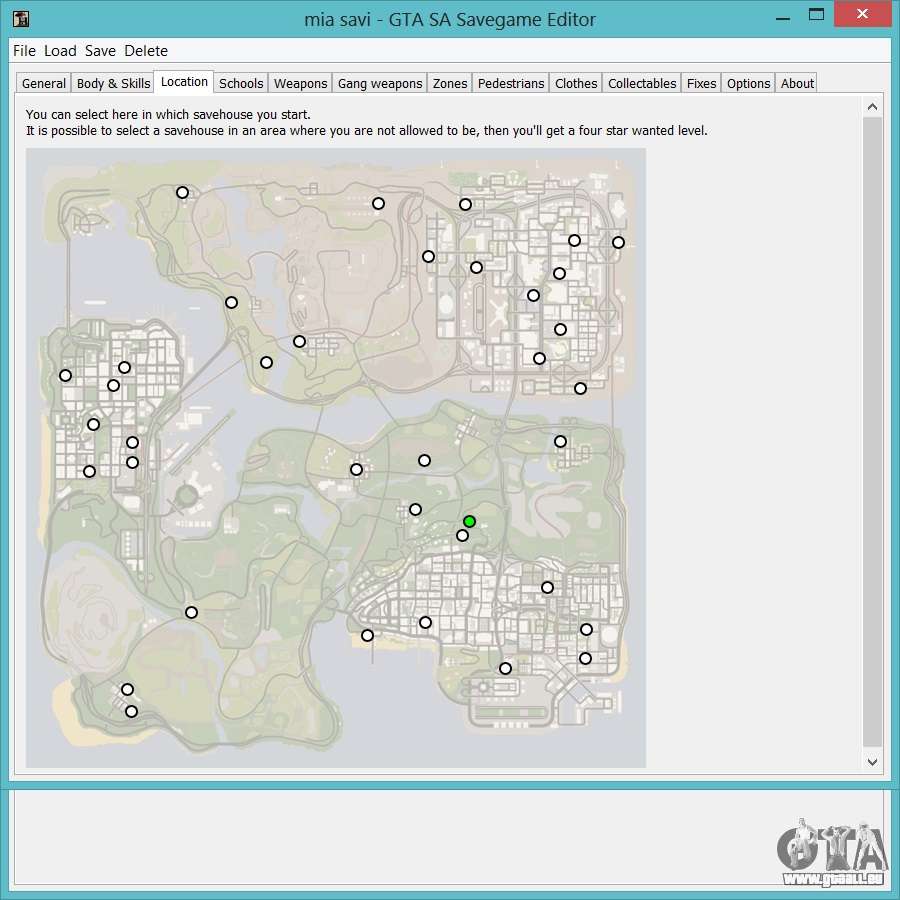900x900 pixels.
Task: Select the savehouse near Los Santos airport
Action: [x=505, y=668]
